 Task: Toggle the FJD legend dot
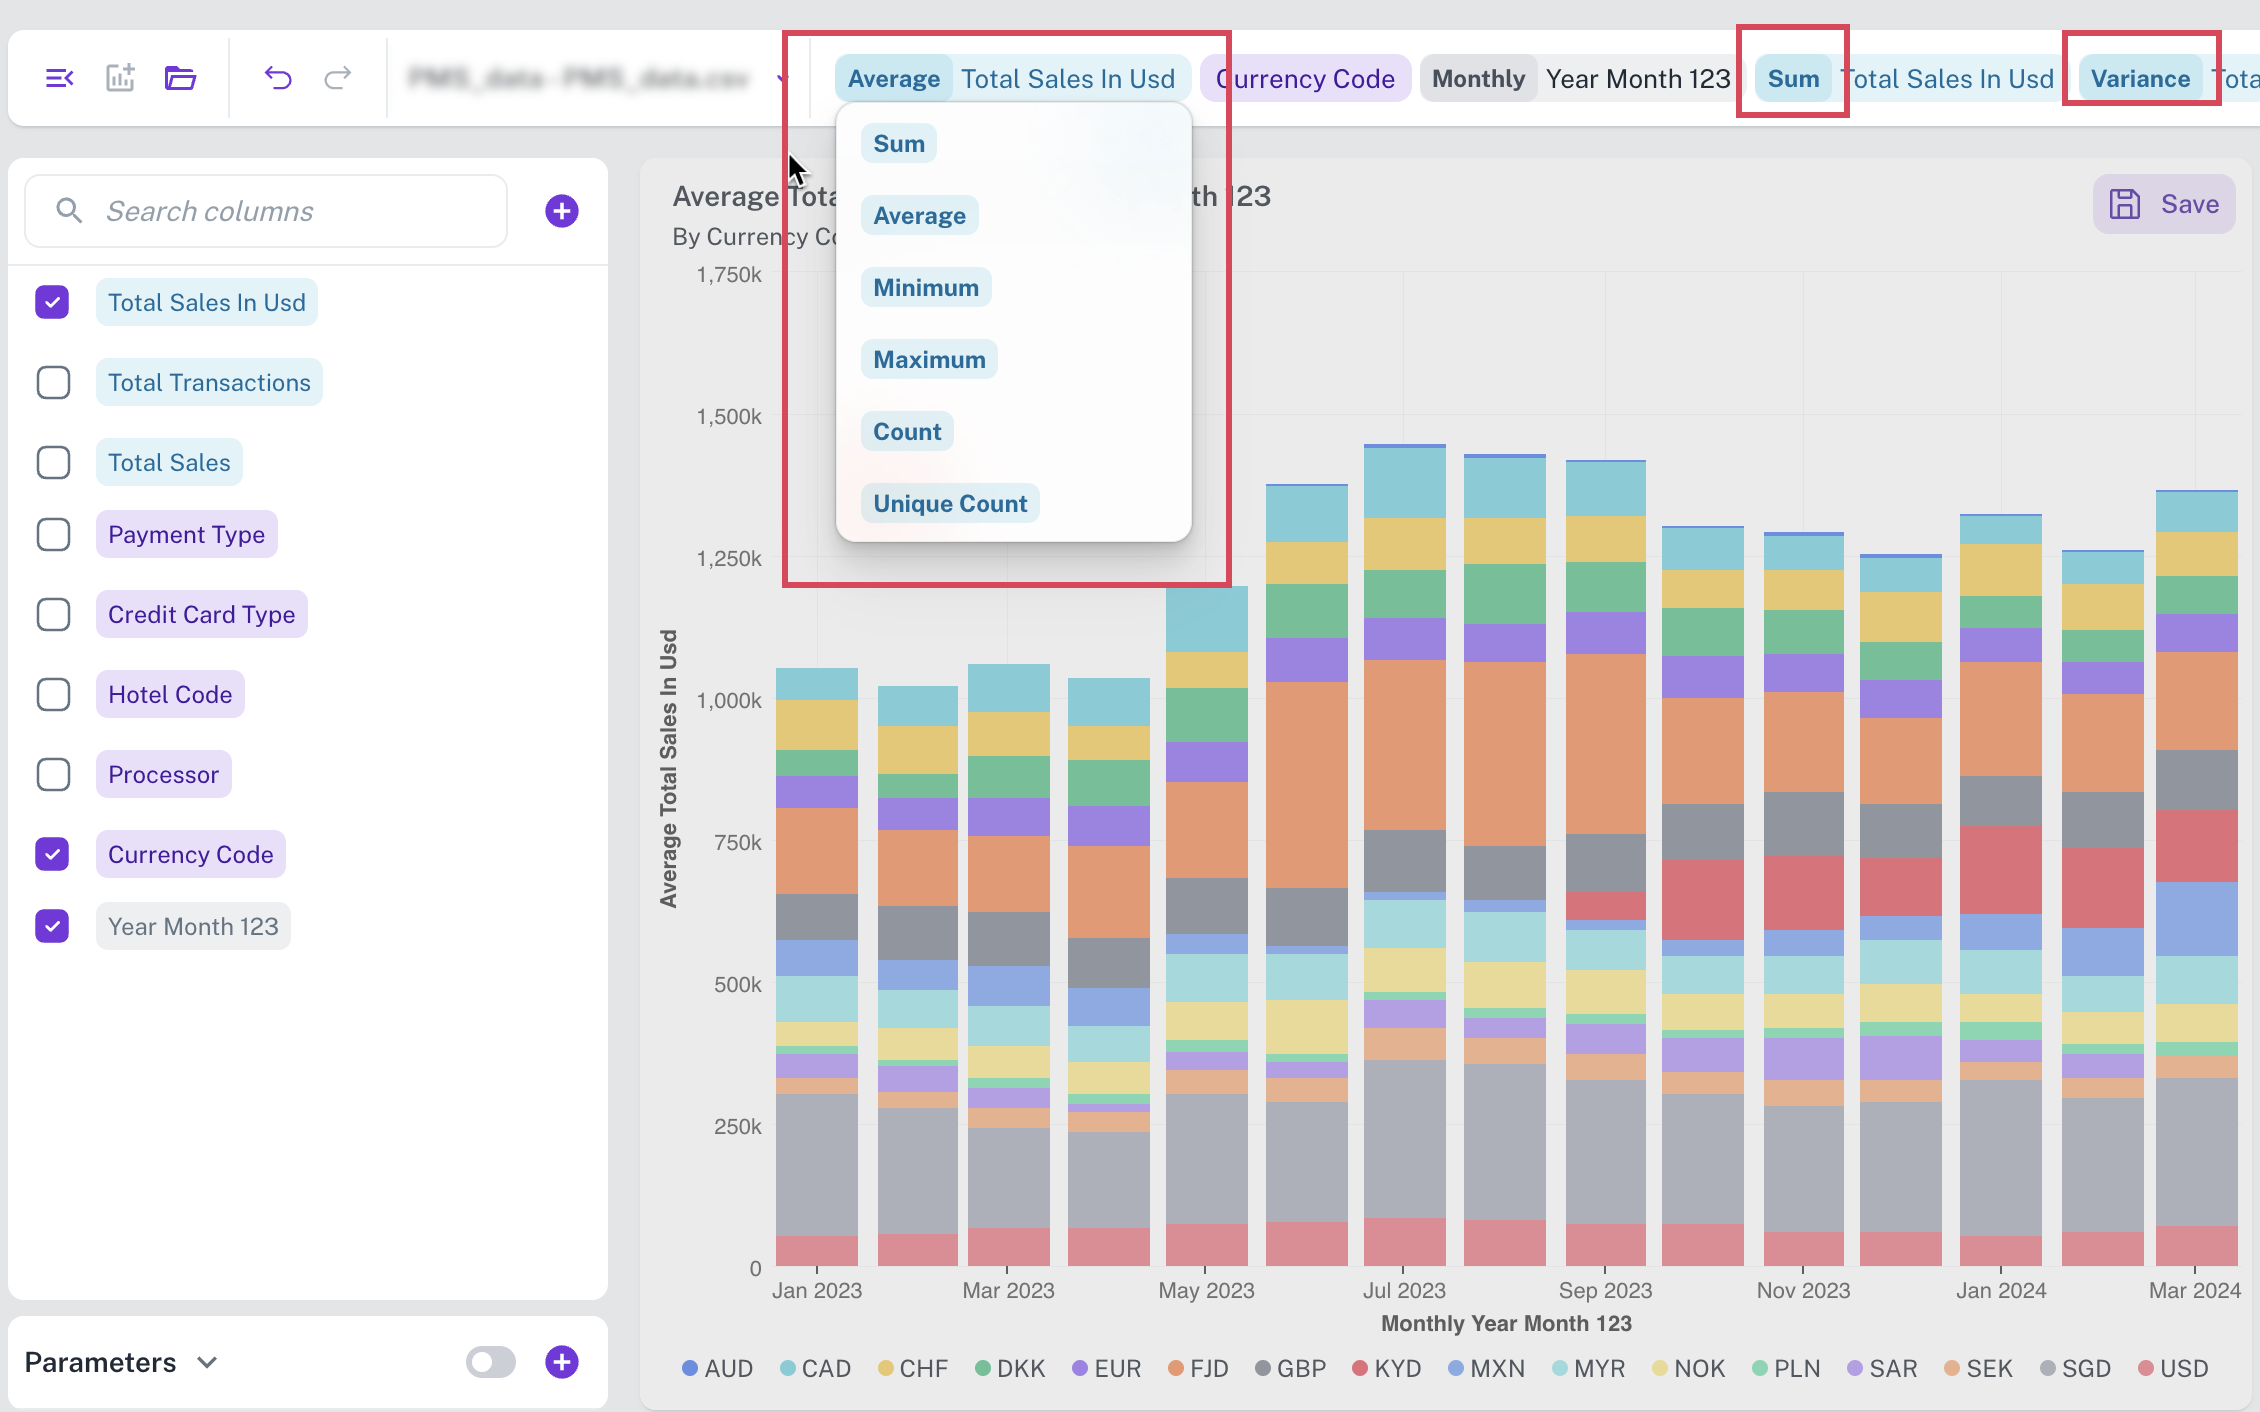[1176, 1368]
